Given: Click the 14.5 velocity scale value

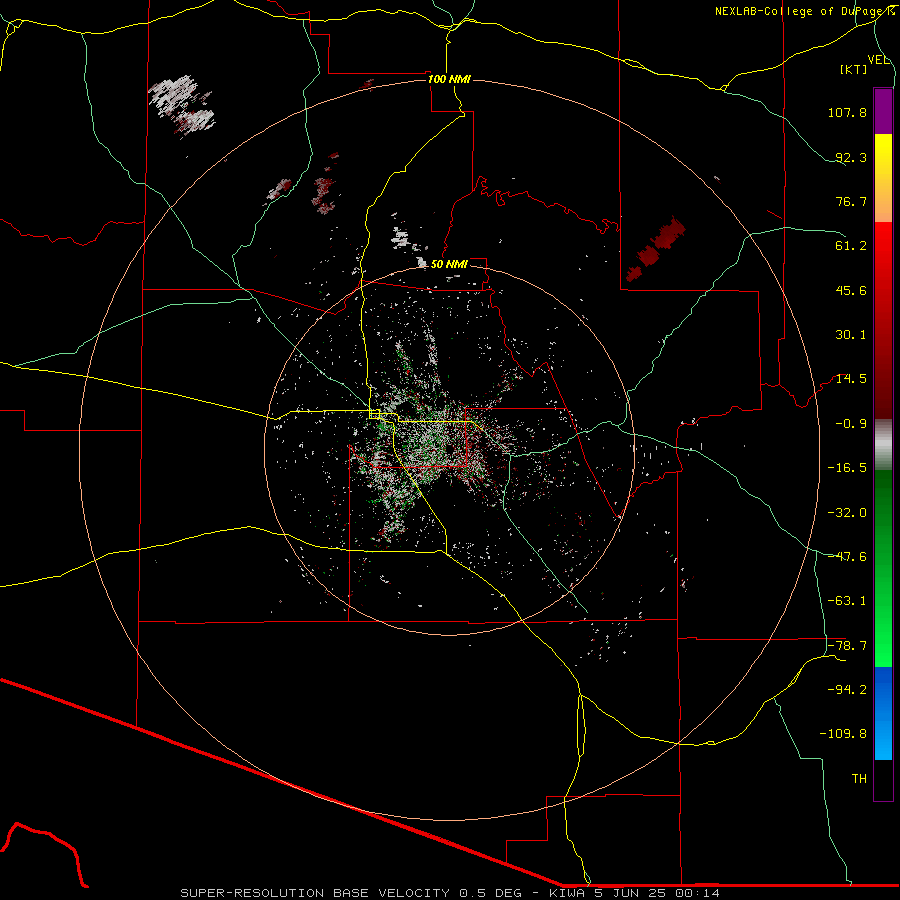Looking at the screenshot, I should (851, 379).
